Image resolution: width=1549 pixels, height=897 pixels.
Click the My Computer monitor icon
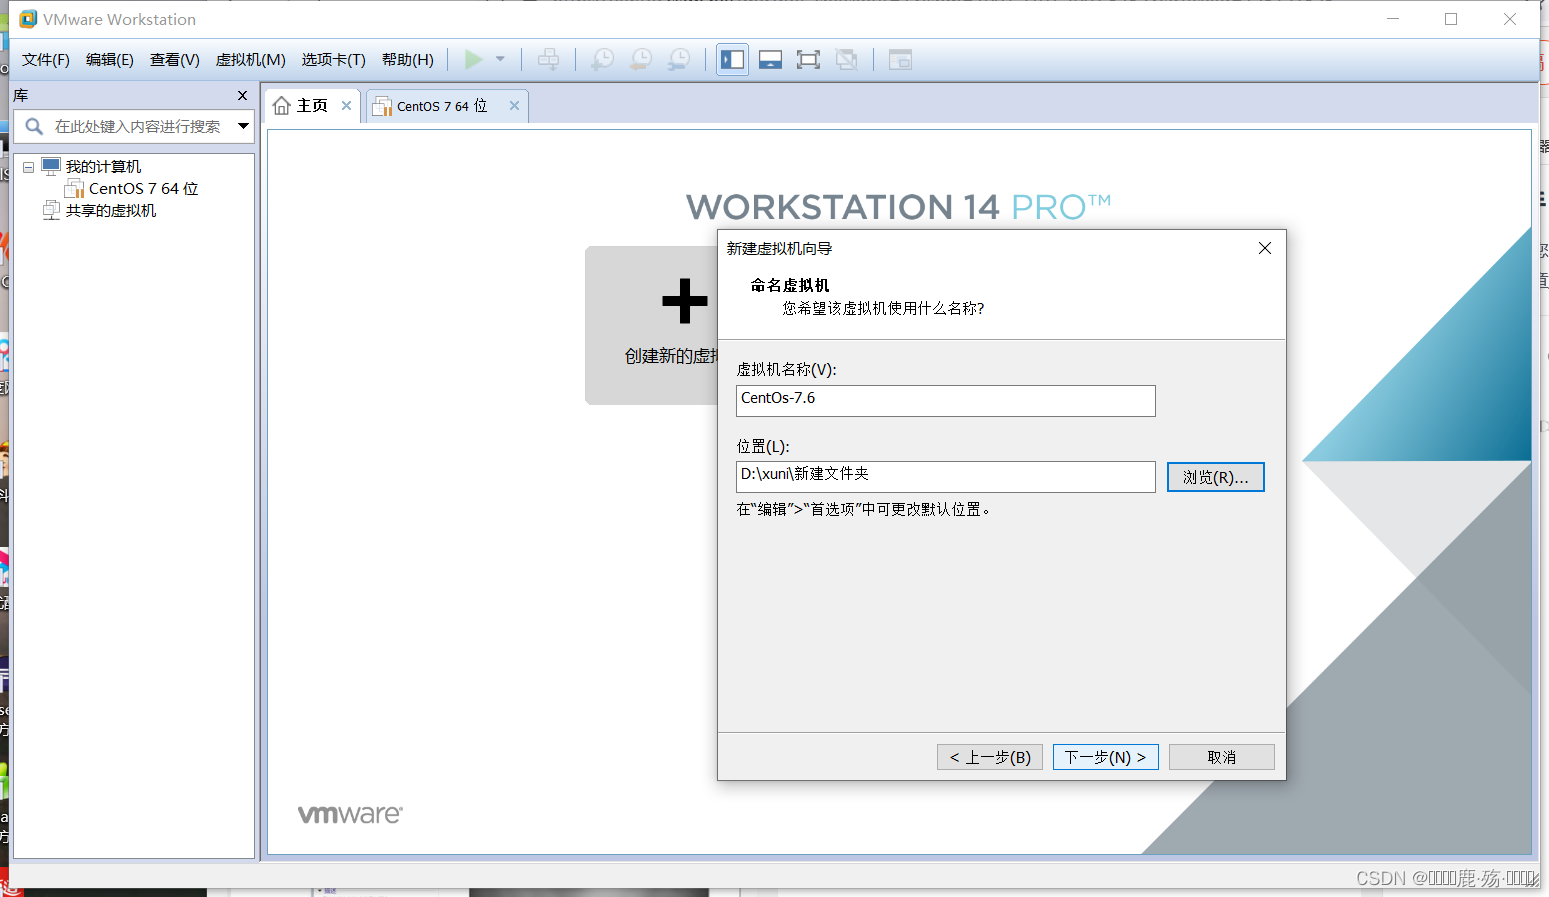click(x=51, y=166)
